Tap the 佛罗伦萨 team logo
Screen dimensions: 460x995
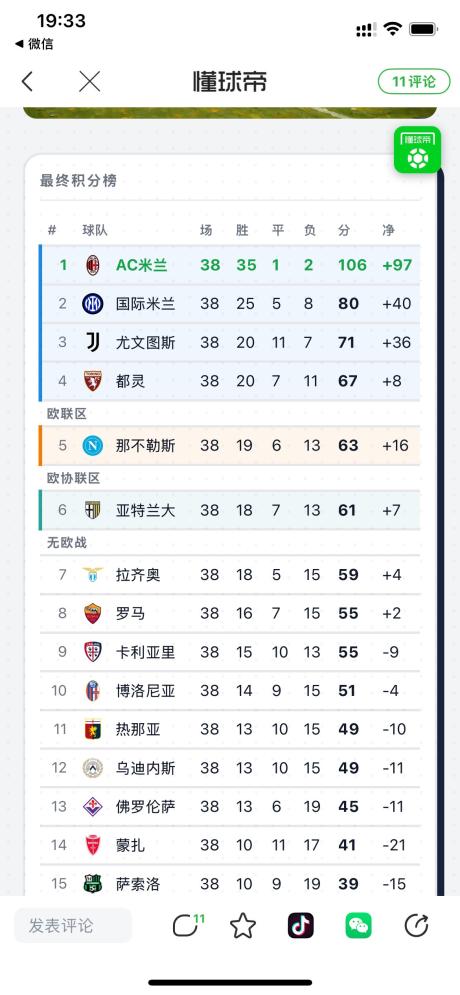coord(93,807)
